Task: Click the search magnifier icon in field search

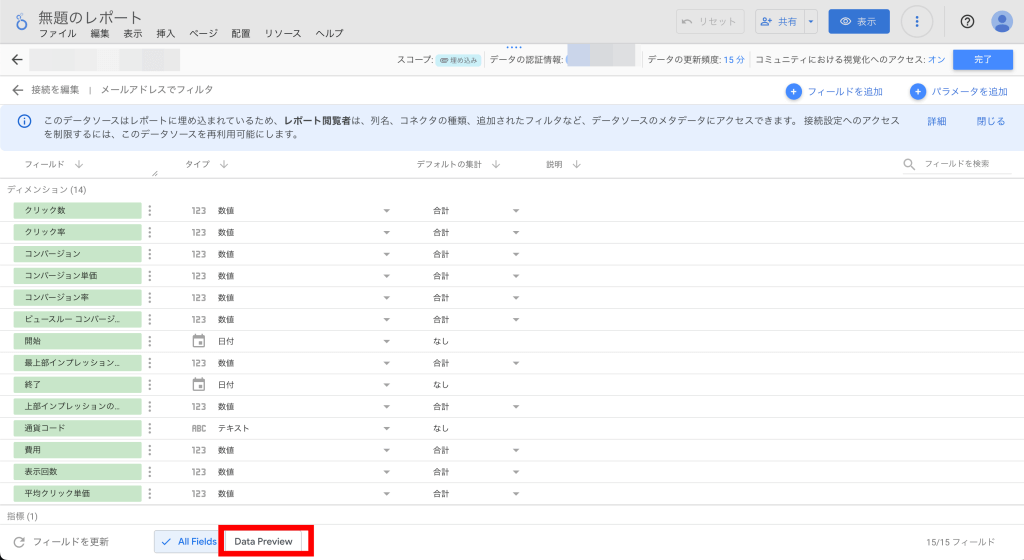Action: [909, 164]
